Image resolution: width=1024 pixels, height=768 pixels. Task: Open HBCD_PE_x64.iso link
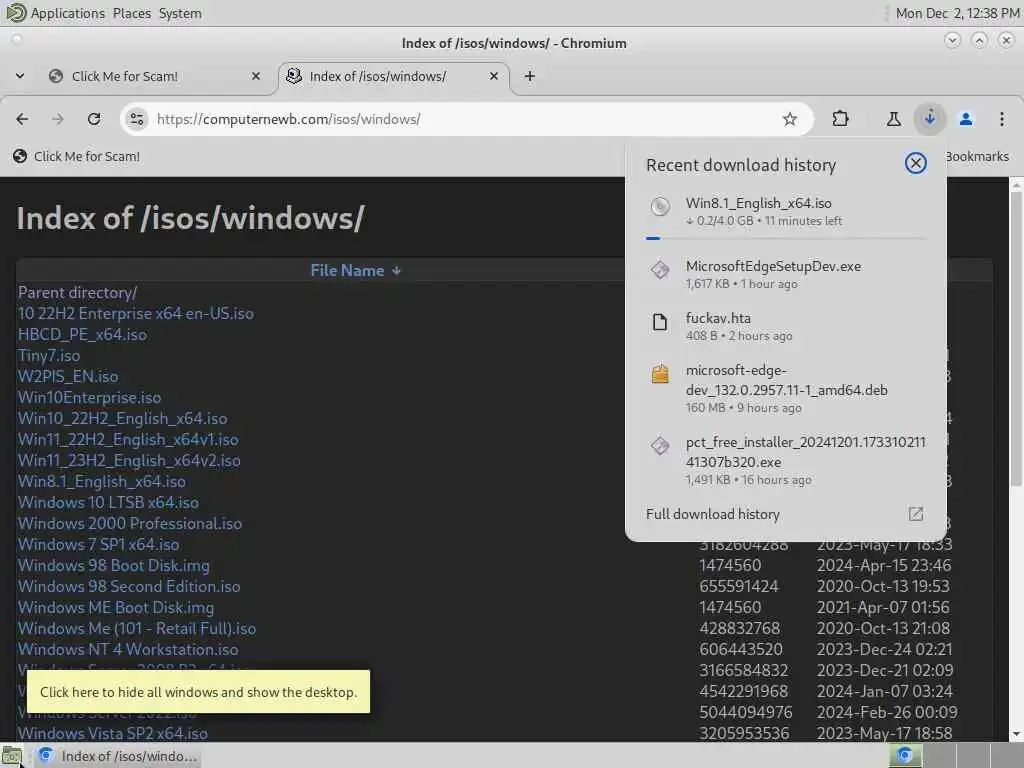82,334
